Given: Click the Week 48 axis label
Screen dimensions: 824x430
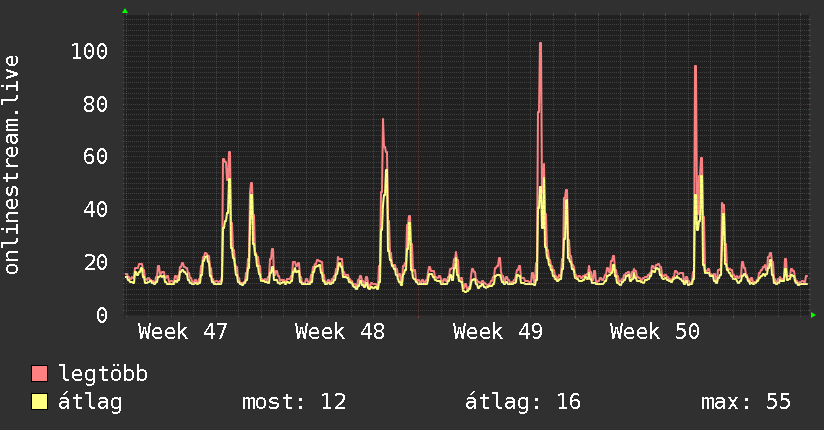Looking at the screenshot, I should point(339,332).
